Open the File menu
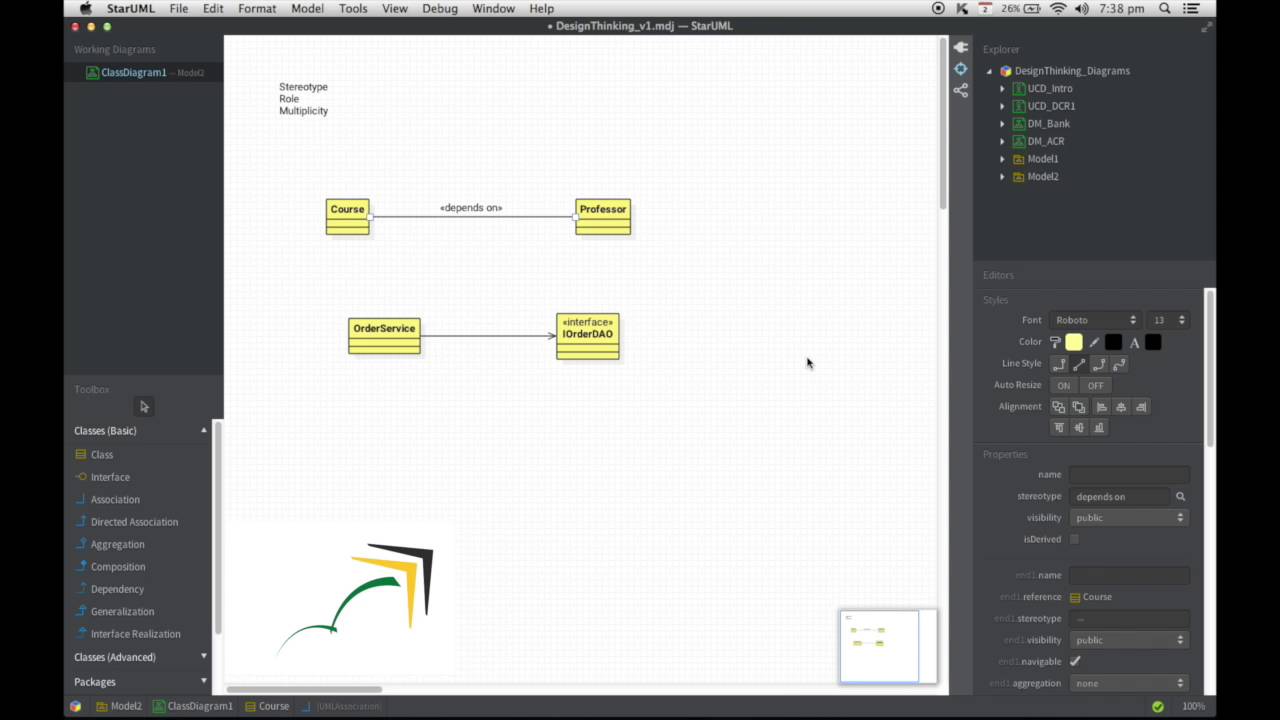The image size is (1280, 720). (179, 8)
